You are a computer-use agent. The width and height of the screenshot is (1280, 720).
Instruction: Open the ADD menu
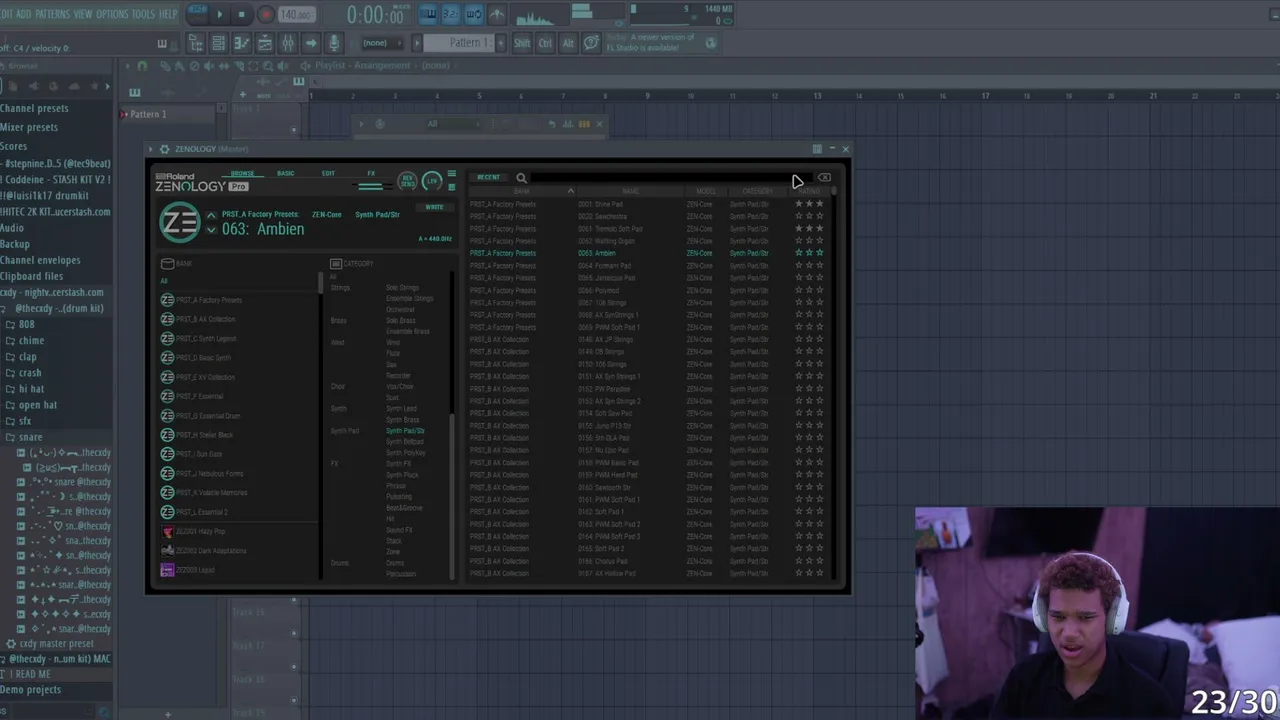pos(23,14)
